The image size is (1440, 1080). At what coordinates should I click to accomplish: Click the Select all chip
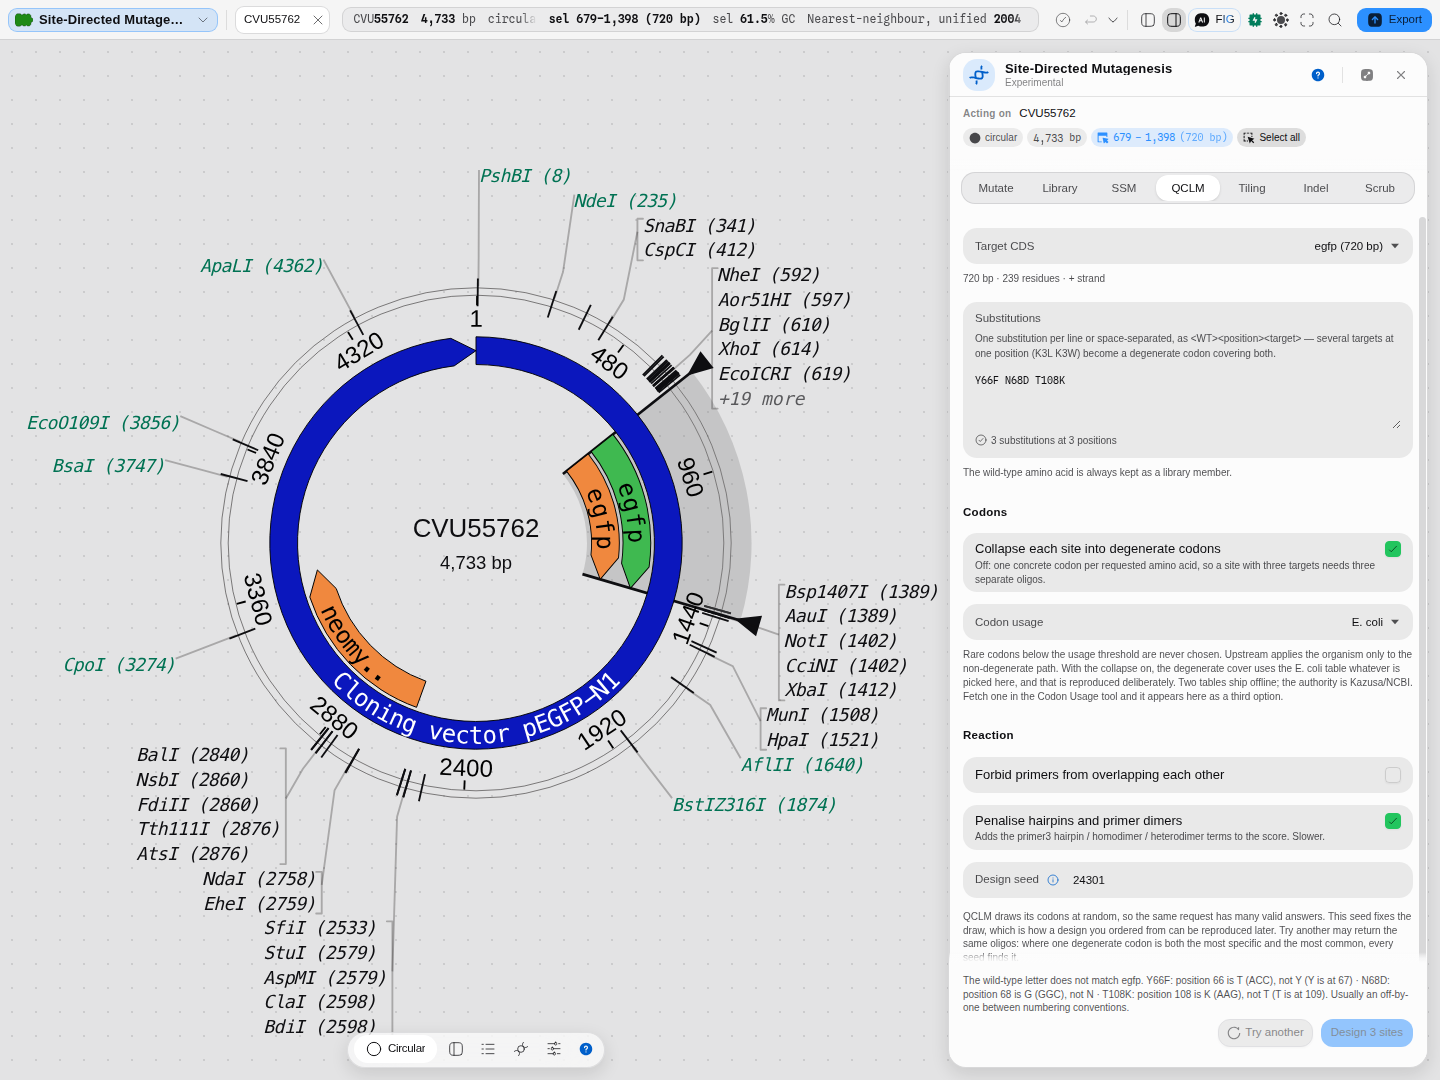click(1271, 138)
